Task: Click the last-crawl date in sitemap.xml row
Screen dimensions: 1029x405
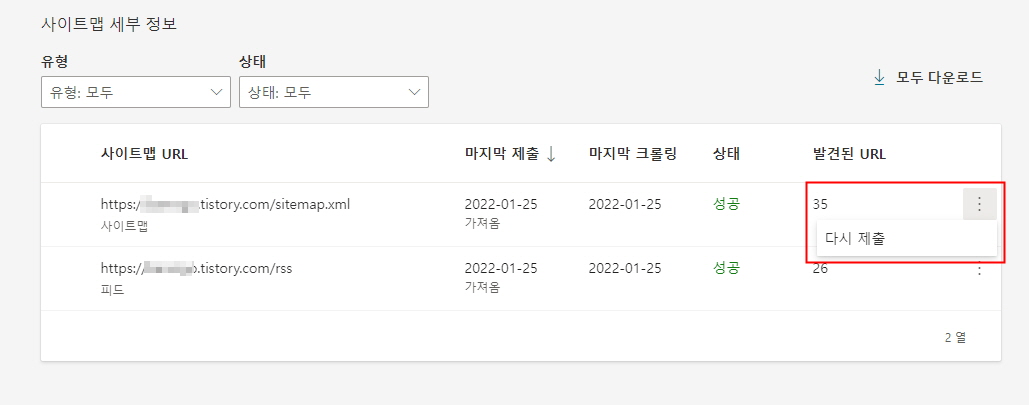Action: pyautogui.click(x=625, y=204)
